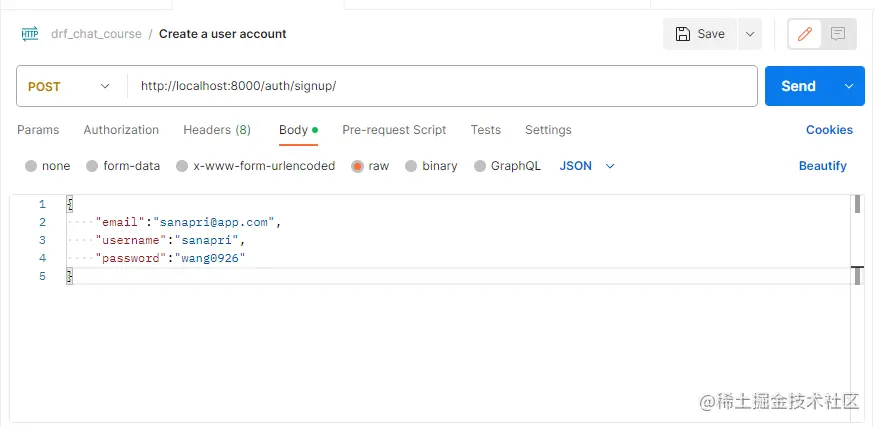Open the comments panel icon
This screenshot has height=427, width=875.
tap(838, 34)
